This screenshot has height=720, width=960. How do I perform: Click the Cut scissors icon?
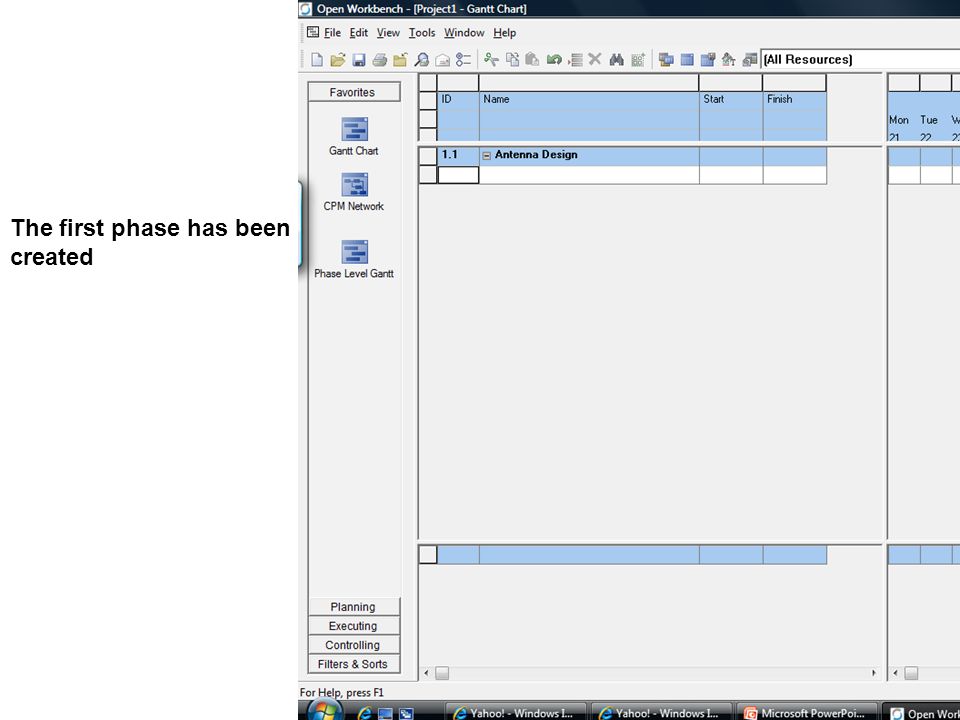click(x=491, y=59)
